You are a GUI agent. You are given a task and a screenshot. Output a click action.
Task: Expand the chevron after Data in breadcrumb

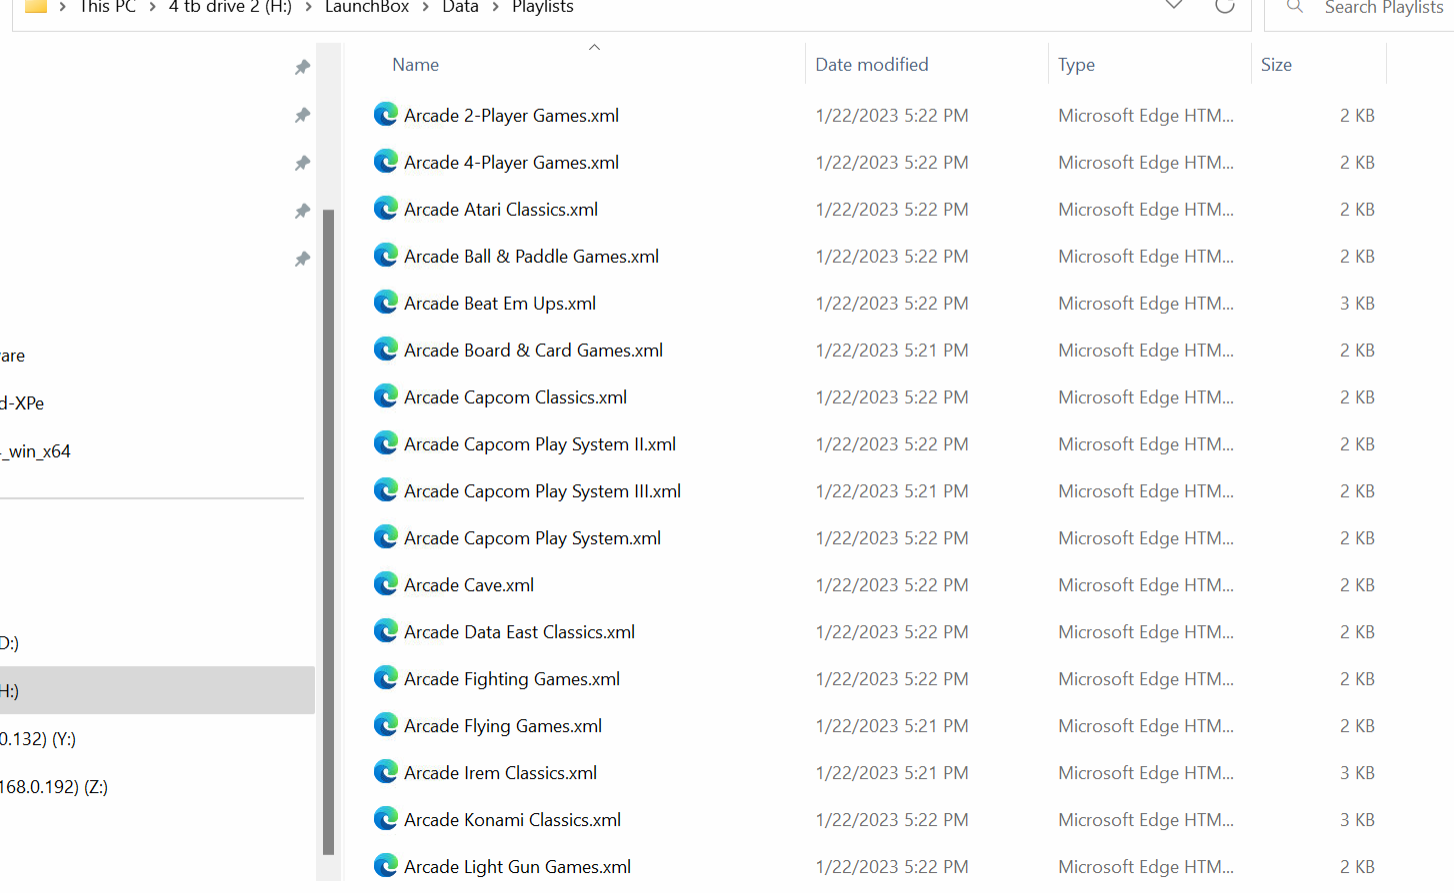[x=495, y=7]
